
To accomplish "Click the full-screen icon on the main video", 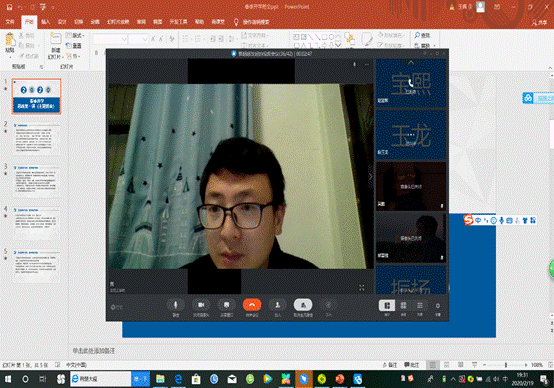I will pos(362,288).
